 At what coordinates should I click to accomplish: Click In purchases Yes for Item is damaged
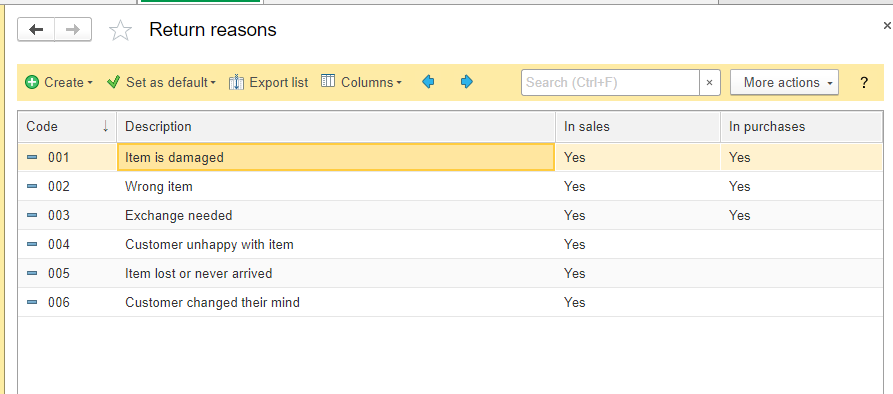[740, 157]
